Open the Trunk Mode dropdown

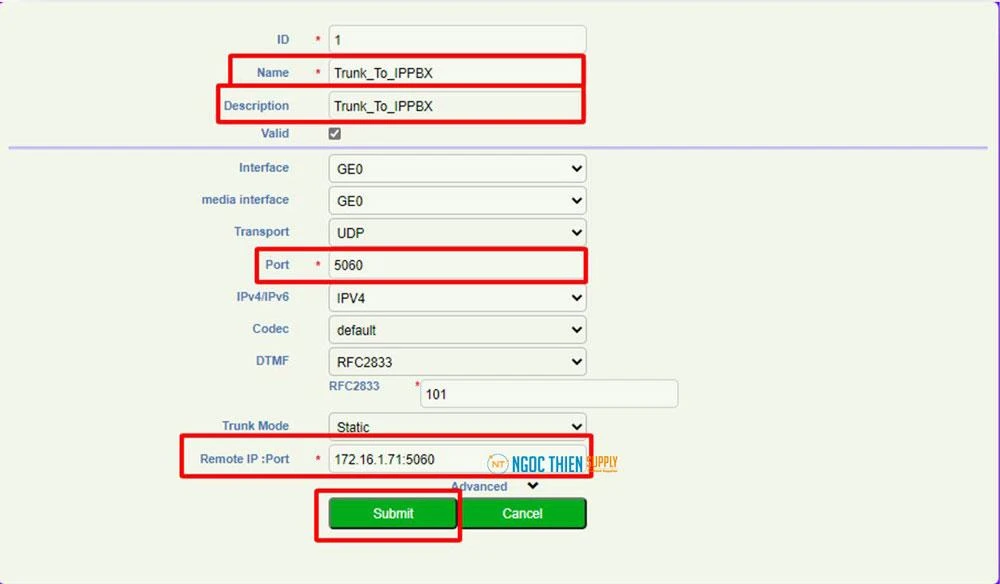coord(457,426)
